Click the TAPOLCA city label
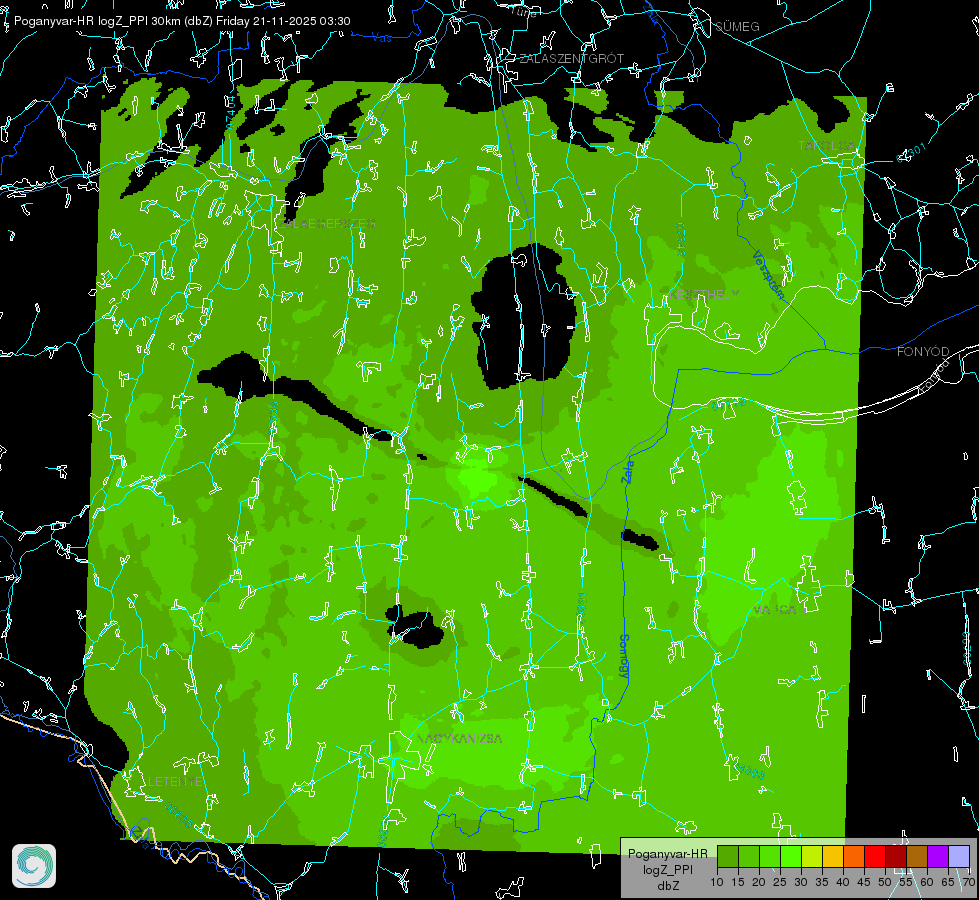The image size is (979, 900). pyautogui.click(x=826, y=146)
